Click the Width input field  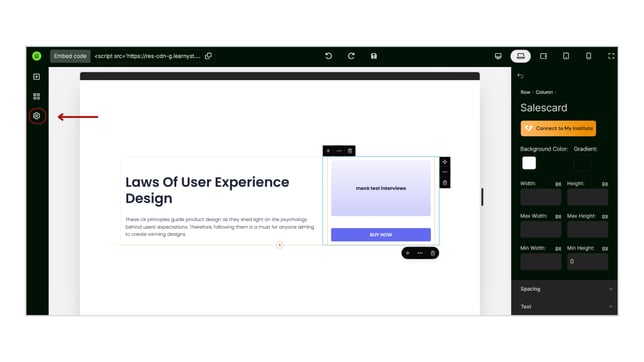pyautogui.click(x=540, y=197)
